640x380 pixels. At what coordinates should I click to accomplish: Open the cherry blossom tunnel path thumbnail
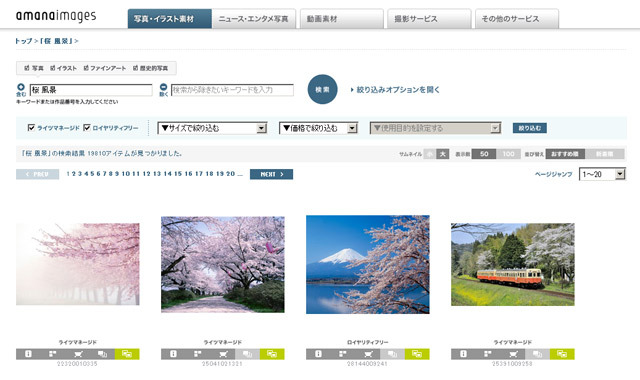(x=223, y=264)
